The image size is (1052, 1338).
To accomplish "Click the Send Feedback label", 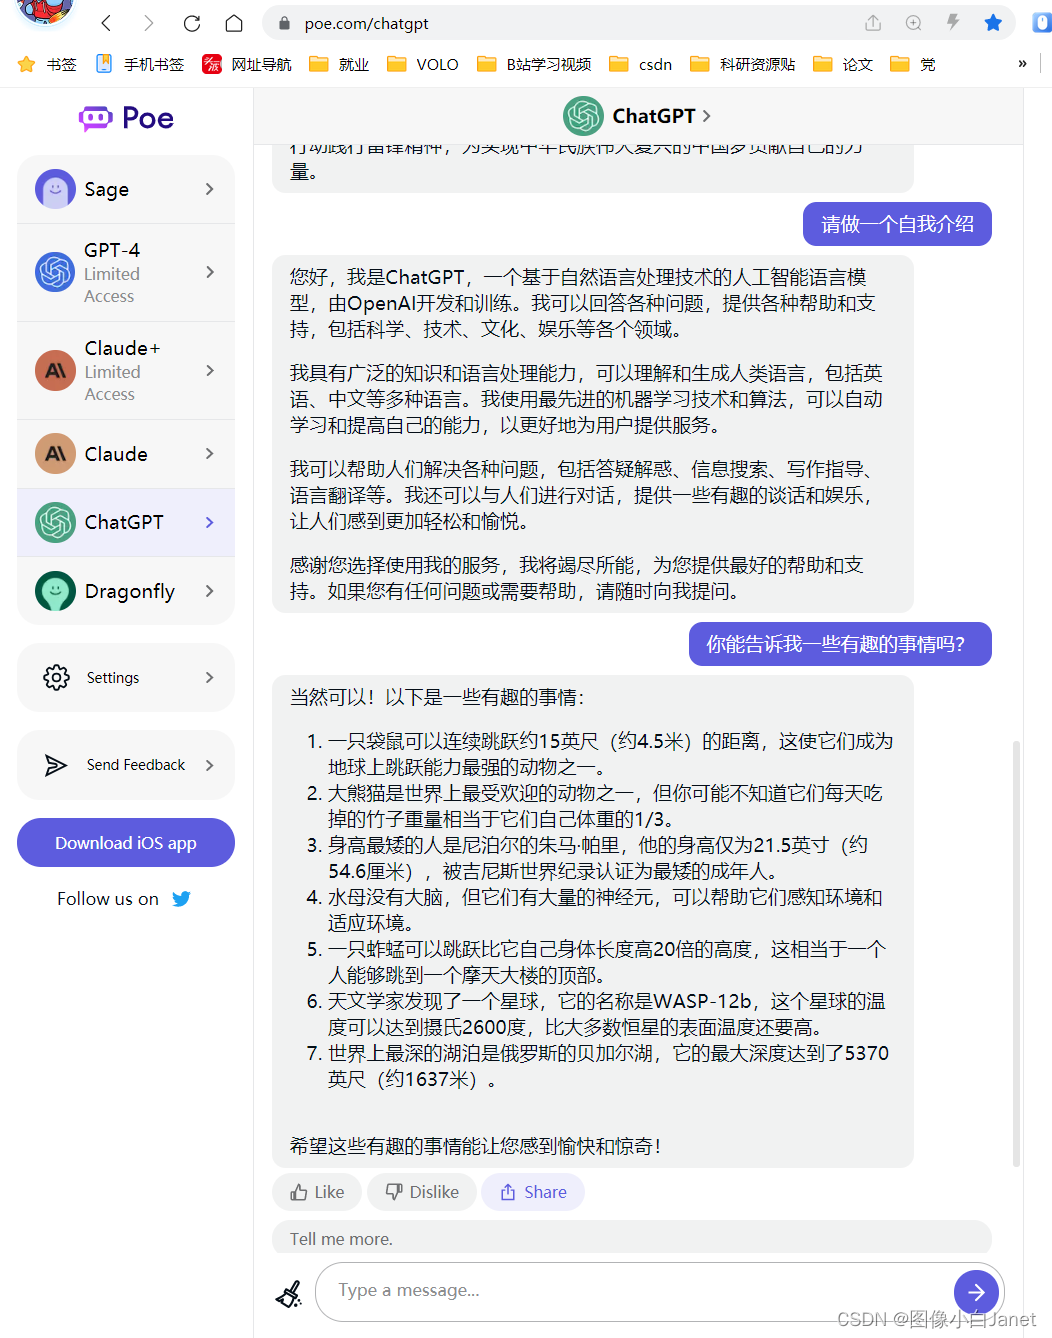I will [x=136, y=765].
